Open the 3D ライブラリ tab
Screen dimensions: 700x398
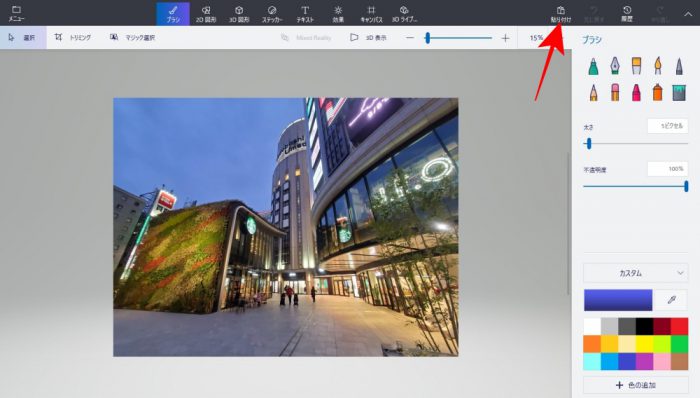(x=404, y=13)
